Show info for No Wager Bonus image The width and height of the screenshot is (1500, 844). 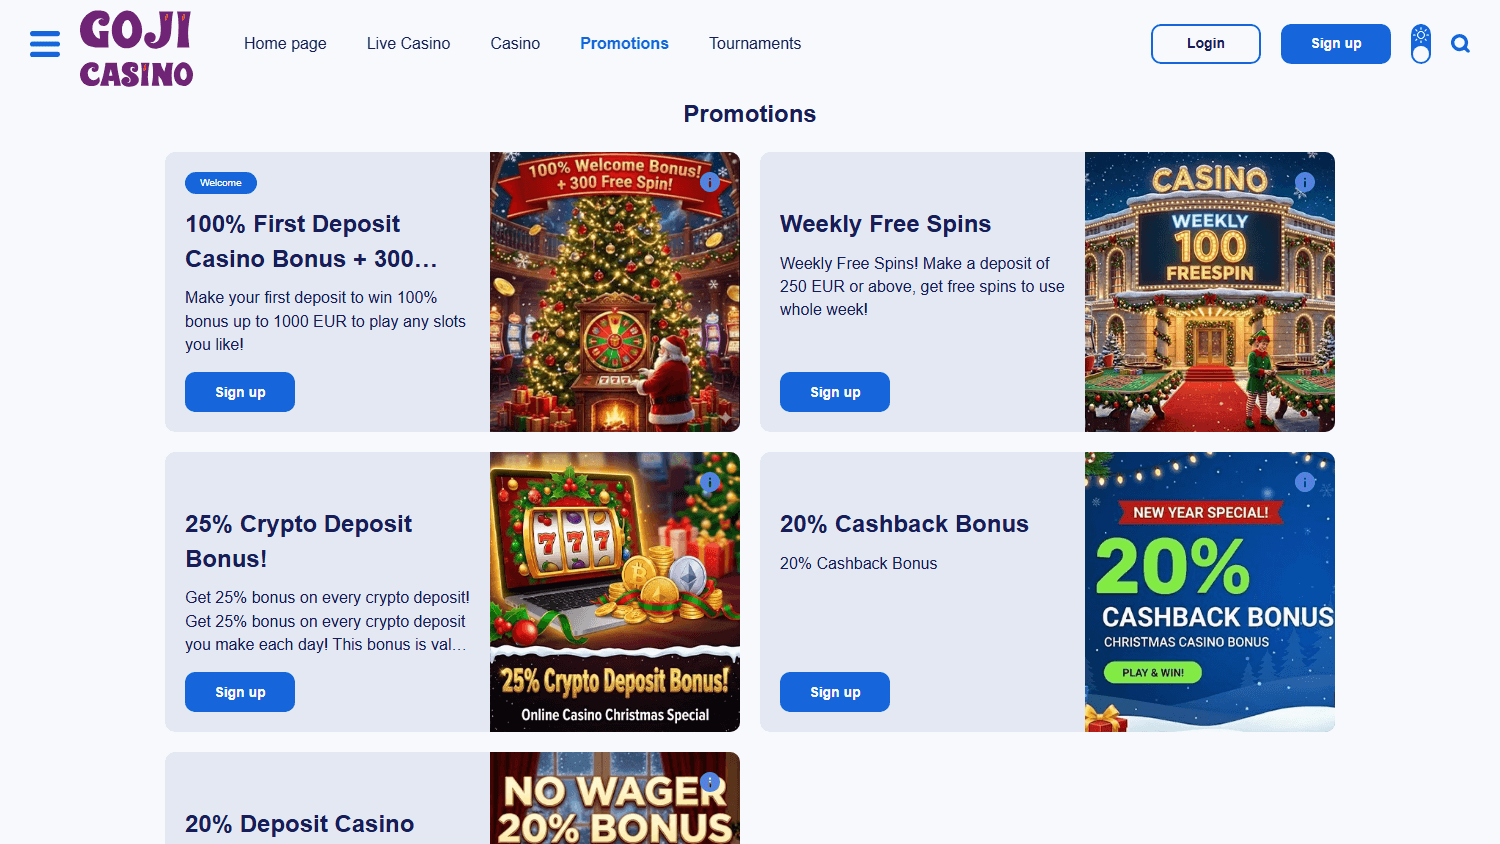click(x=710, y=782)
